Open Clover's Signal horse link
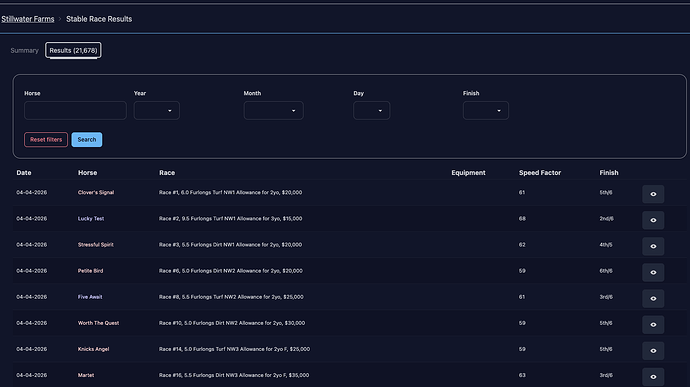Screen dimensions: 690x387 (96, 192)
